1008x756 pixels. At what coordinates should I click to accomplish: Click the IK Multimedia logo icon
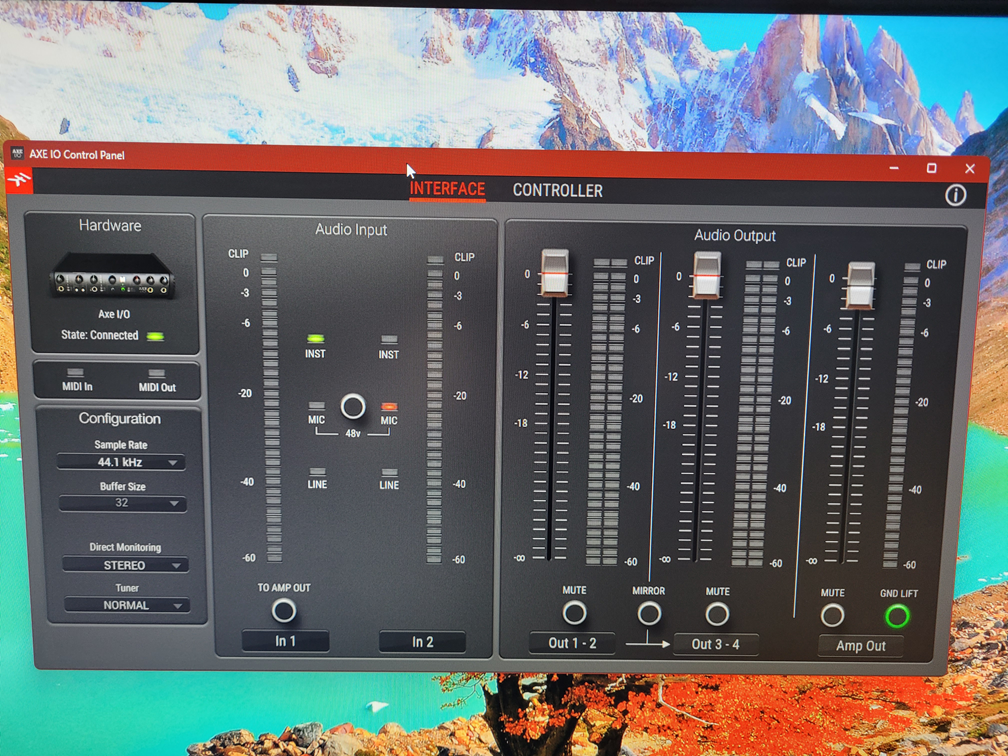tap(19, 181)
